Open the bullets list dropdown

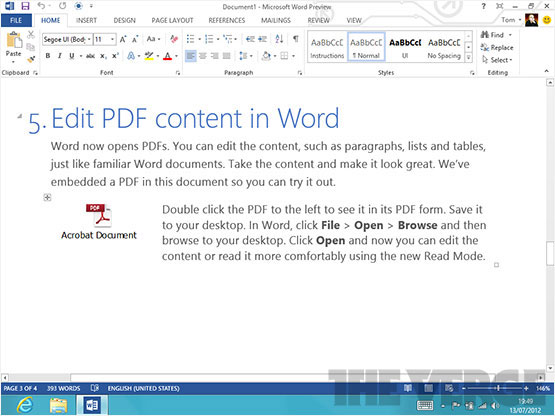(x=199, y=39)
